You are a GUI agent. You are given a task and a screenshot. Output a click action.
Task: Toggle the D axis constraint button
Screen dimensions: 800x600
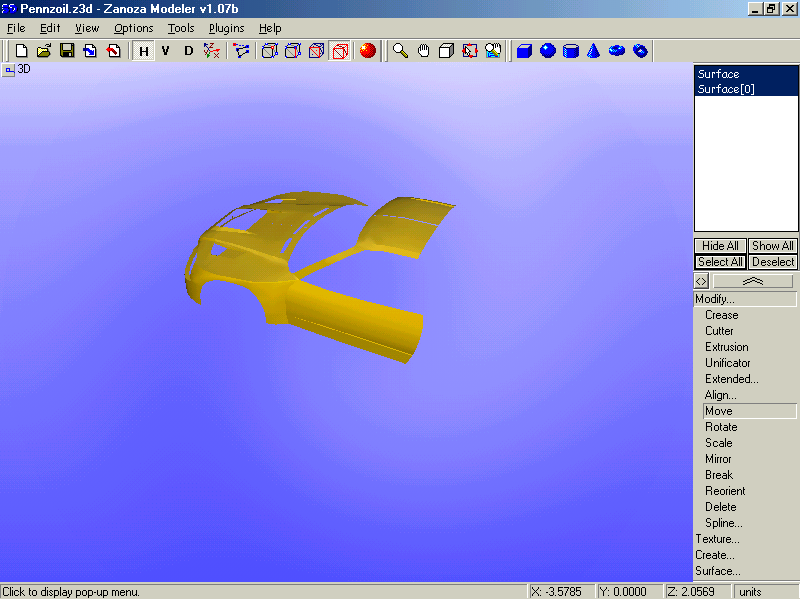[x=189, y=51]
